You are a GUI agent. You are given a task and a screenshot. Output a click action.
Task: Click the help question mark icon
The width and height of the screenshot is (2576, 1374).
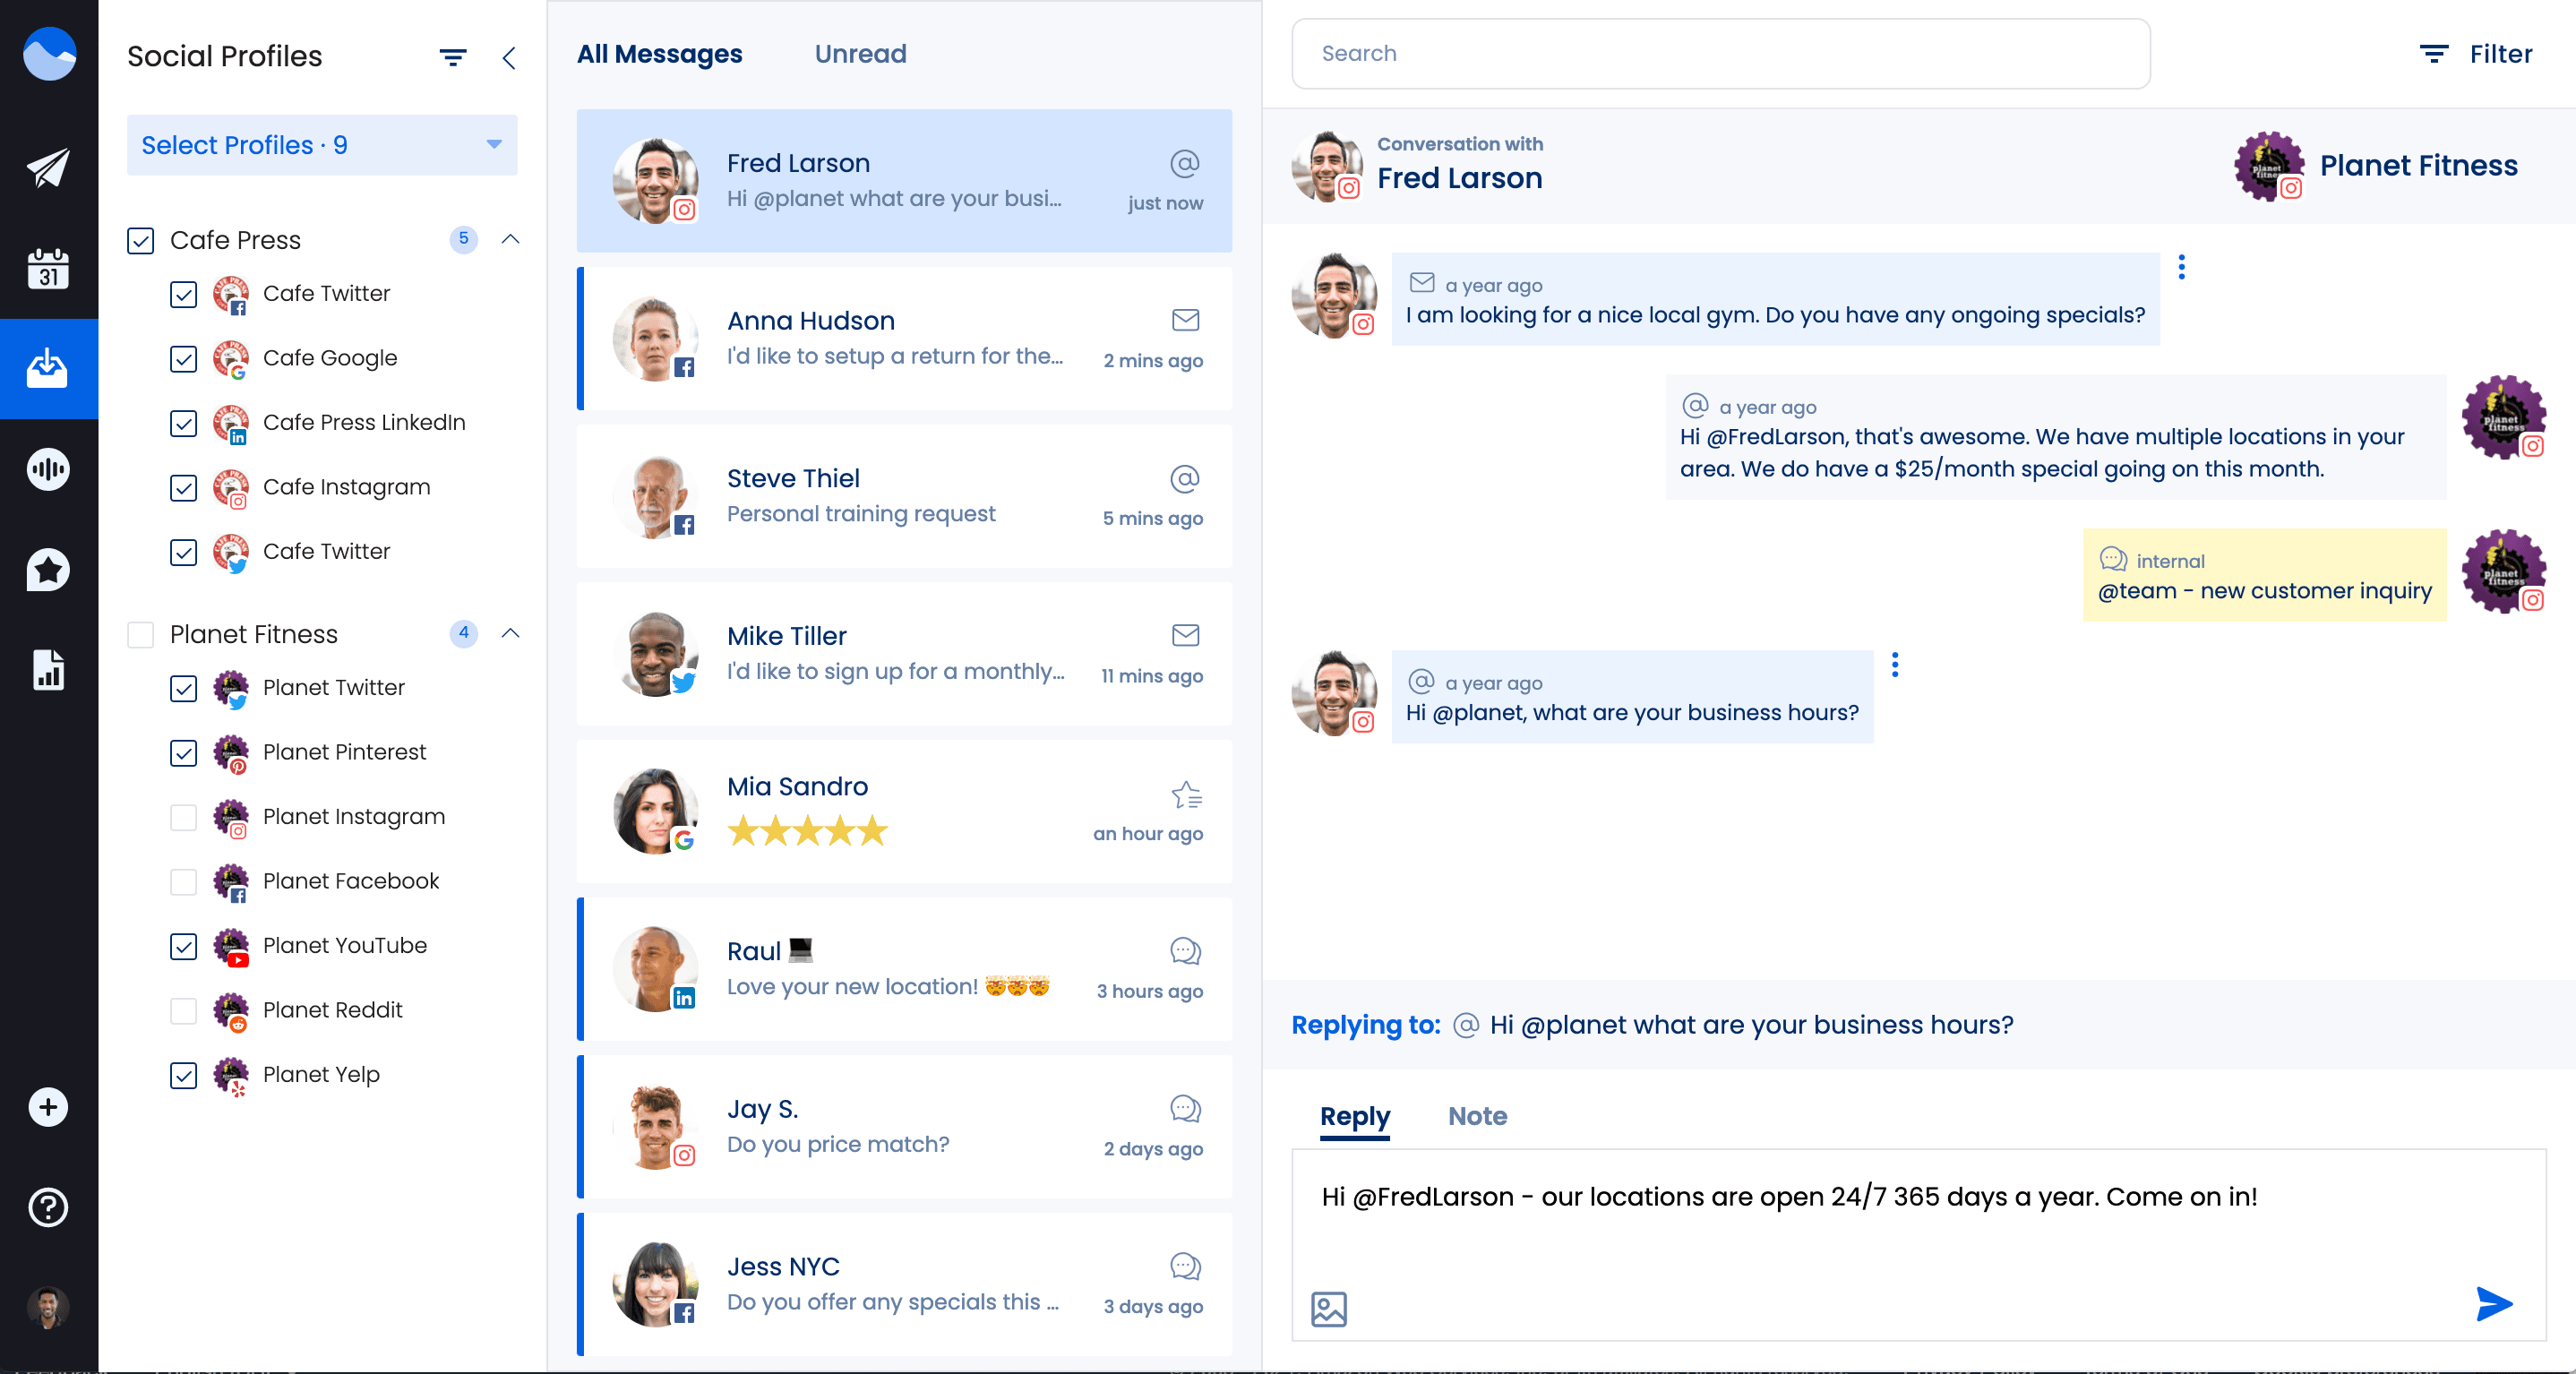coord(48,1207)
